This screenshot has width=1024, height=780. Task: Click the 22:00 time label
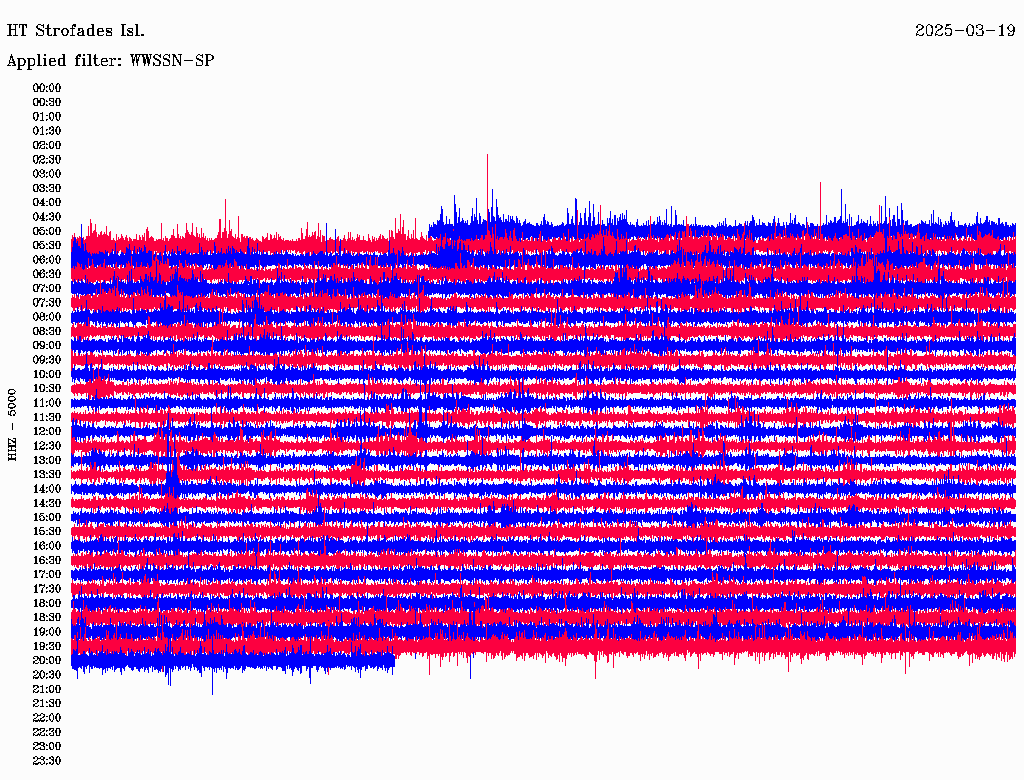(47, 718)
